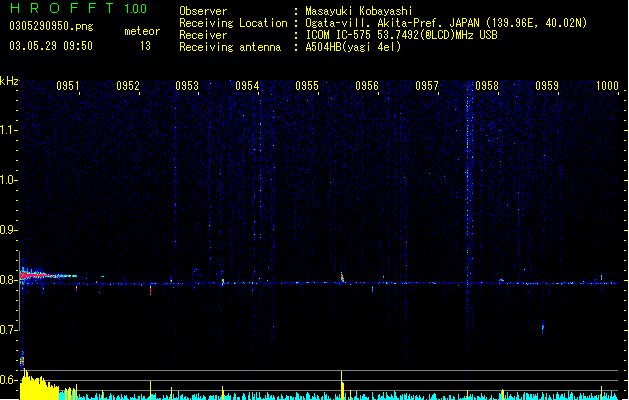Viewport: 629px width, 400px height.
Task: Click the 0.9 kHz axis label
Action: [x=8, y=230]
